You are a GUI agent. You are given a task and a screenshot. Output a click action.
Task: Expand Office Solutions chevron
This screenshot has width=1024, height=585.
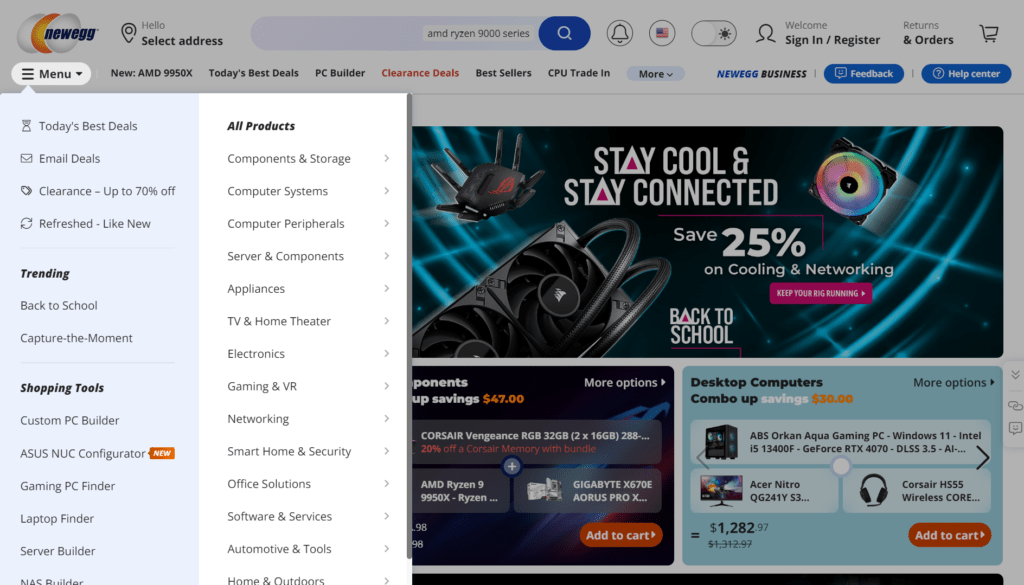pyautogui.click(x=387, y=484)
